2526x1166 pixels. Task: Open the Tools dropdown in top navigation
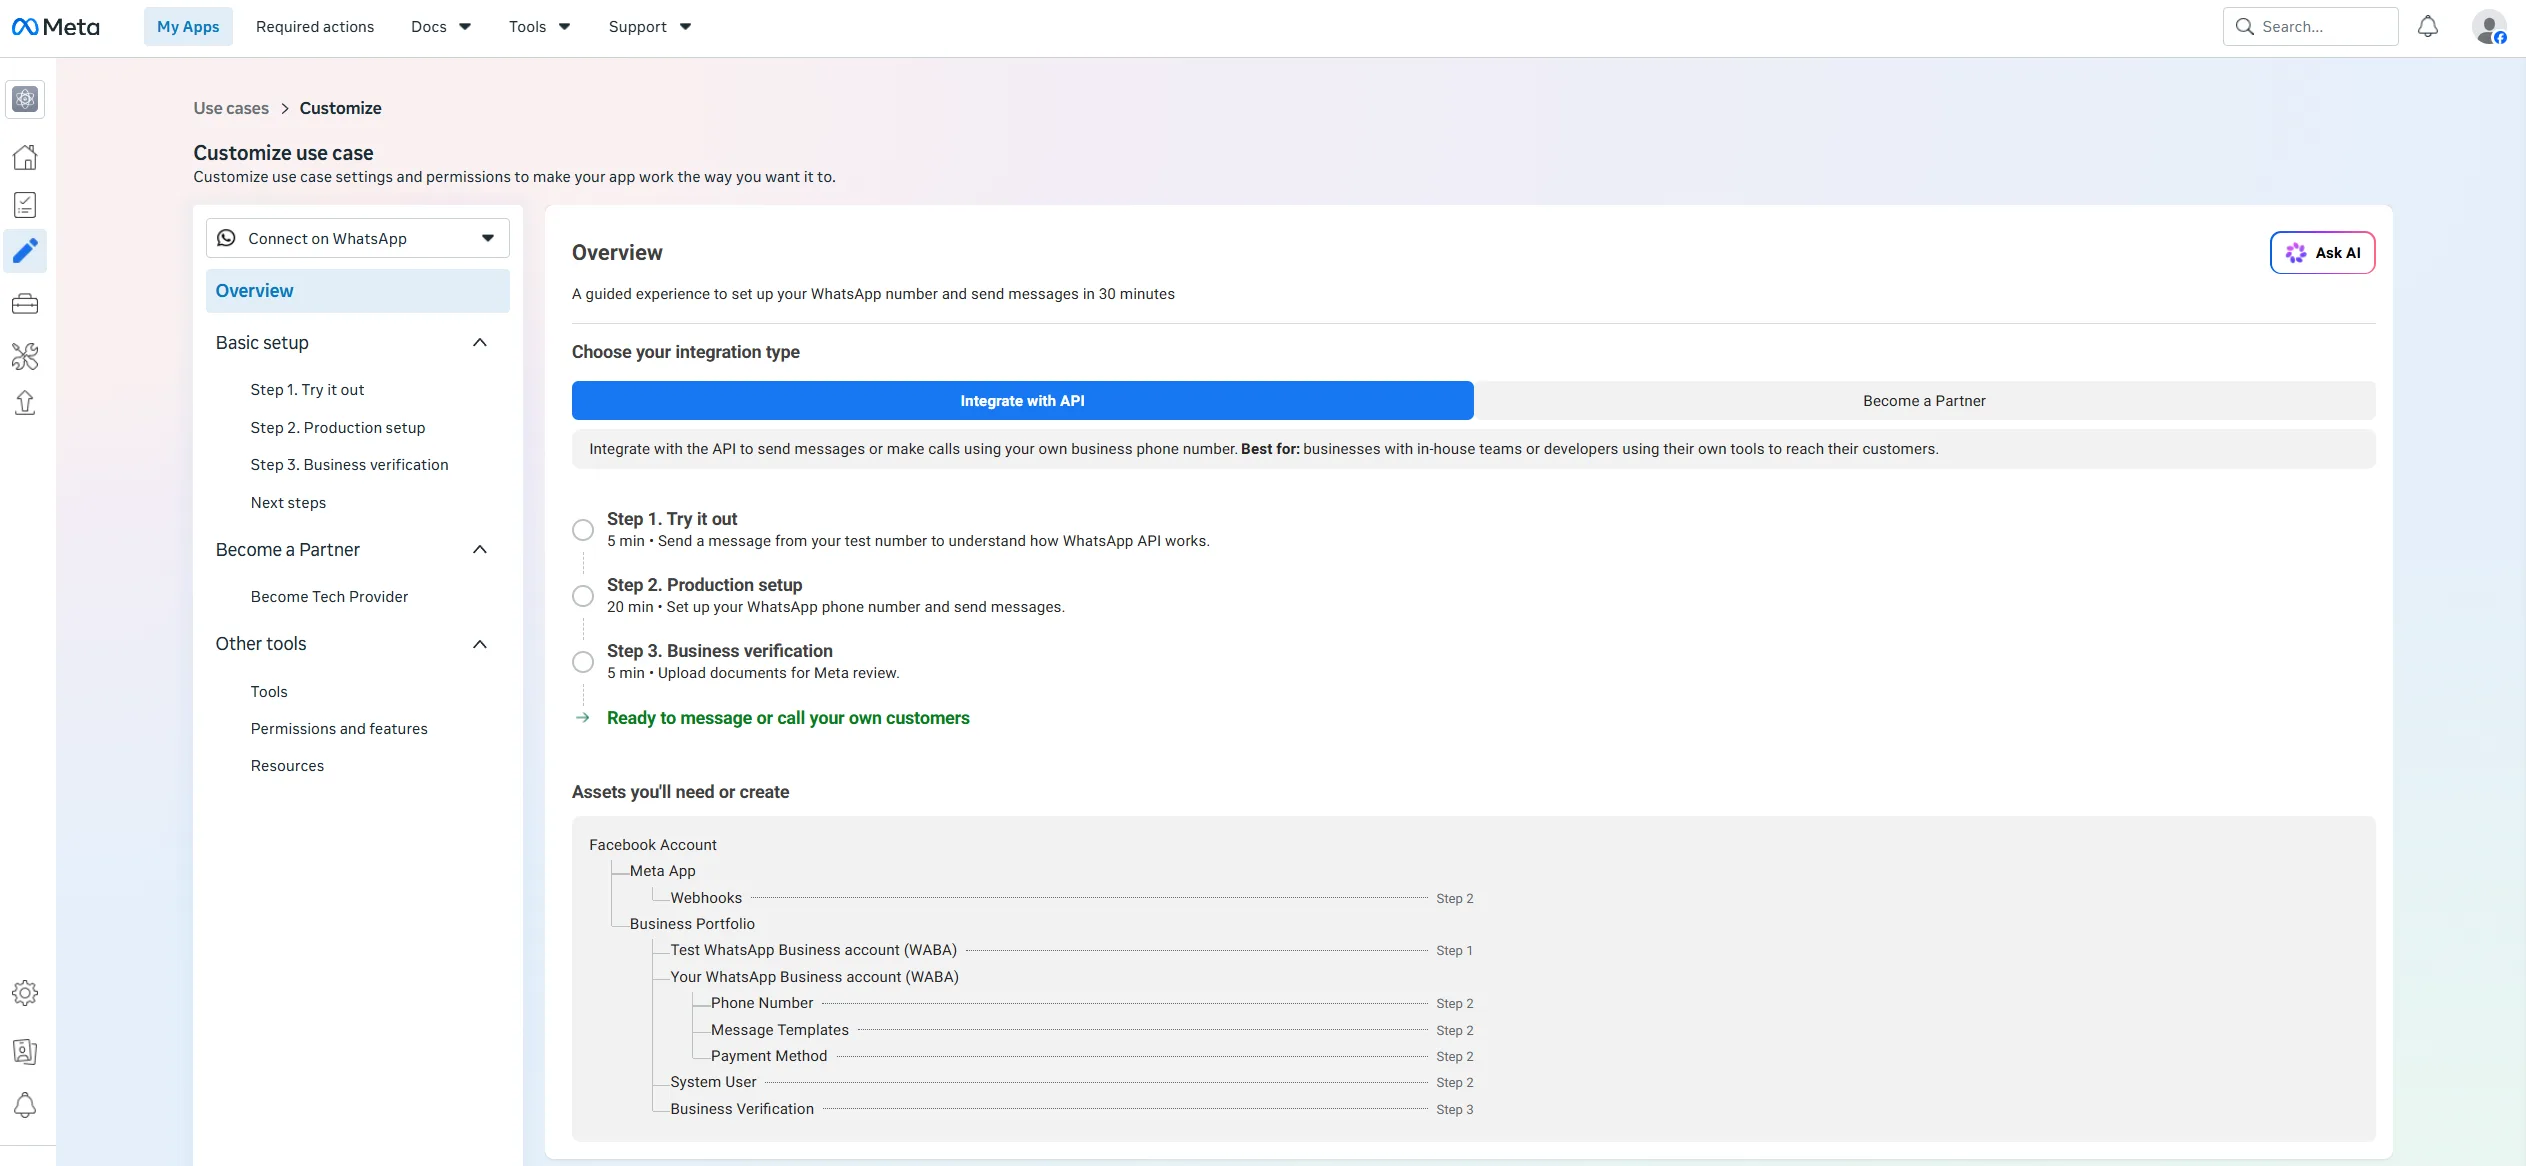tap(539, 27)
